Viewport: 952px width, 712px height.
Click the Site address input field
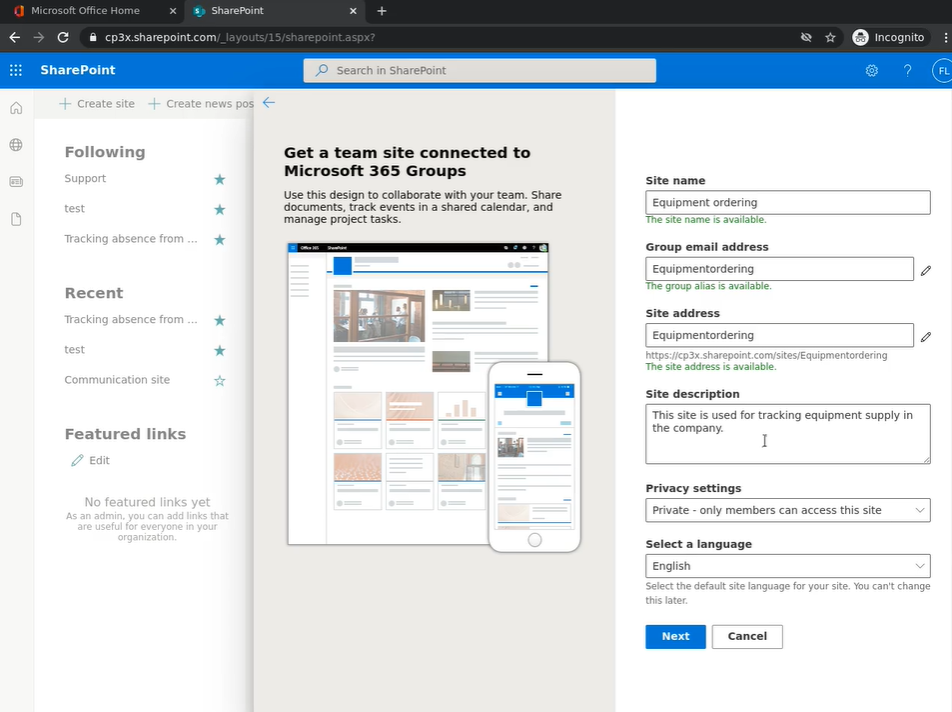click(x=780, y=335)
